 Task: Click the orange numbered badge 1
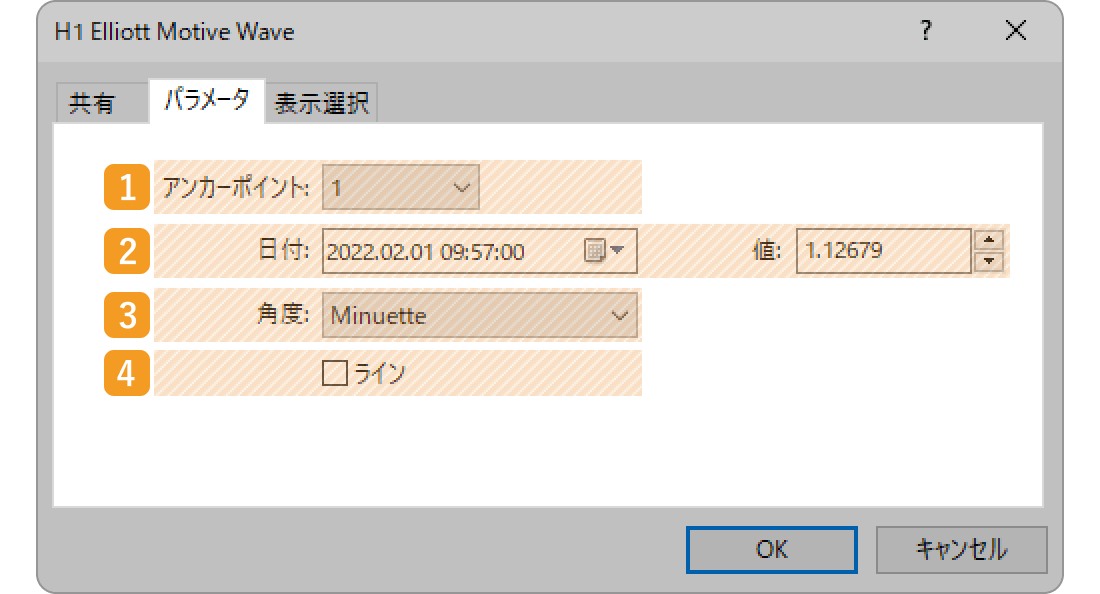pos(128,187)
